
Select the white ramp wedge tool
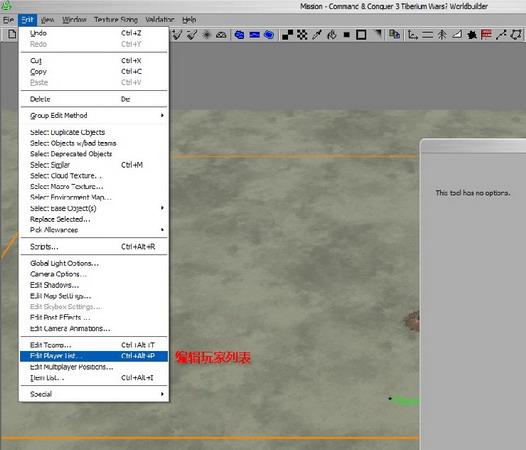pos(457,34)
